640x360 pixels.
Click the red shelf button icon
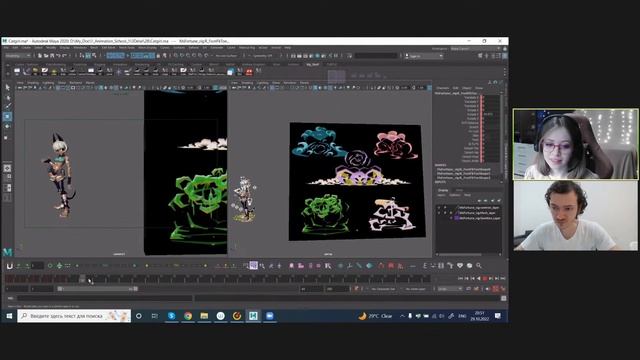click(249, 72)
